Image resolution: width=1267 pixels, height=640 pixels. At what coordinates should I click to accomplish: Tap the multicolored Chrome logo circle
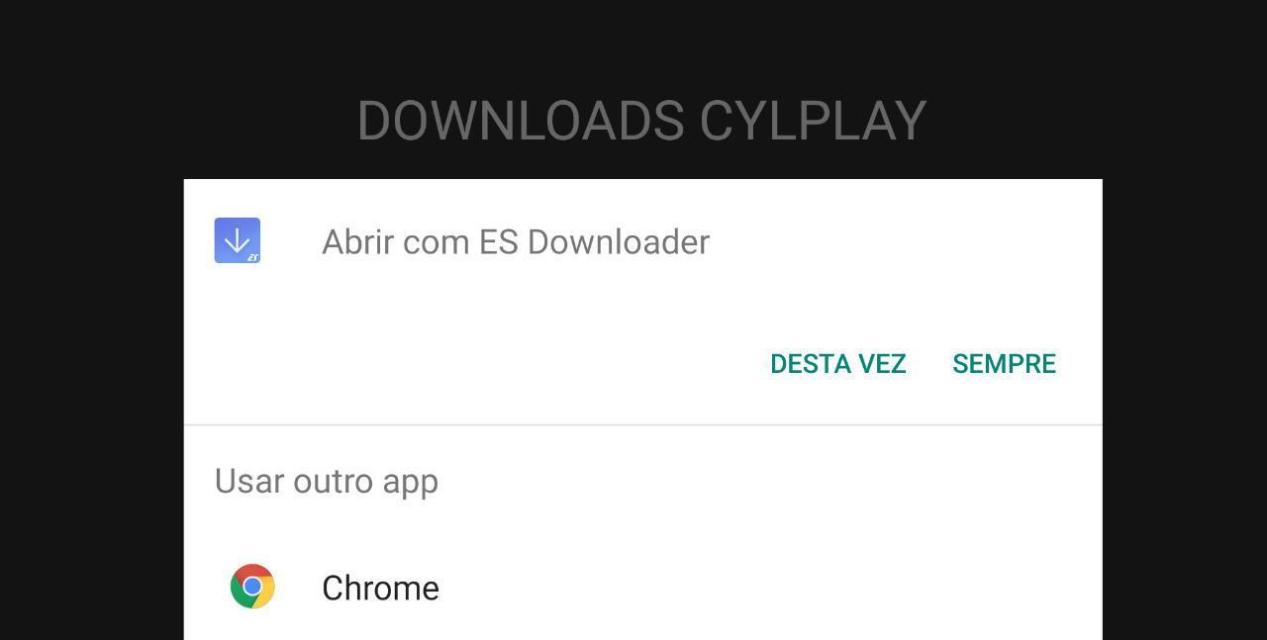(252, 587)
